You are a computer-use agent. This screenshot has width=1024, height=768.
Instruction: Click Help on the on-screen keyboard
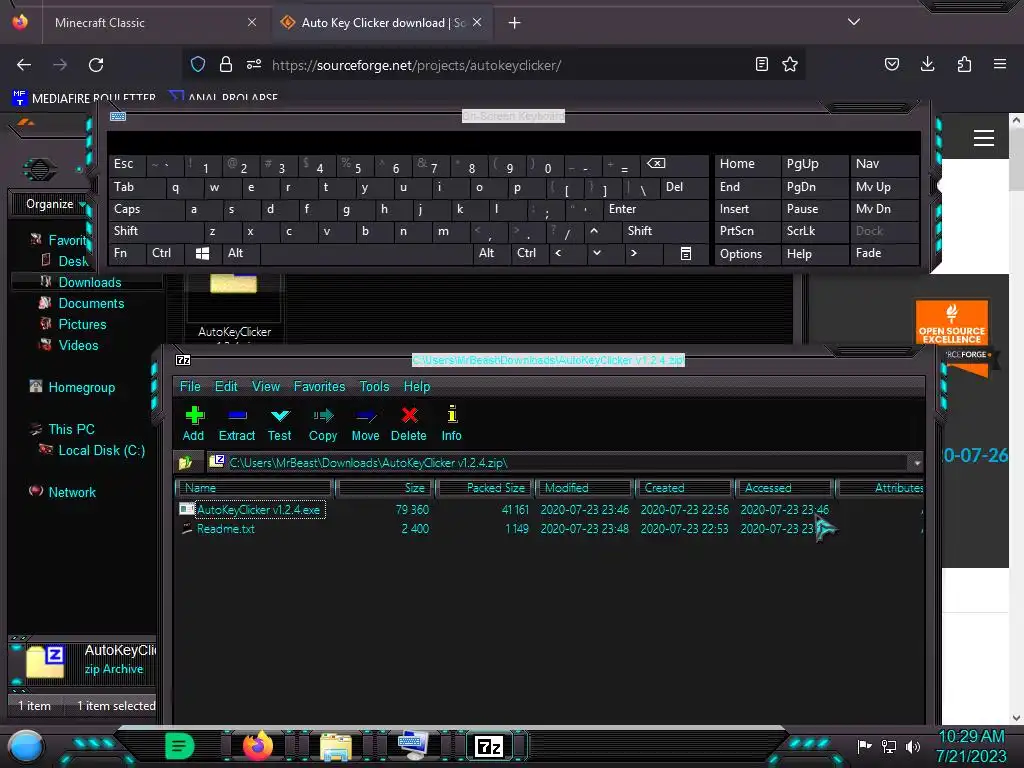pyautogui.click(x=814, y=253)
